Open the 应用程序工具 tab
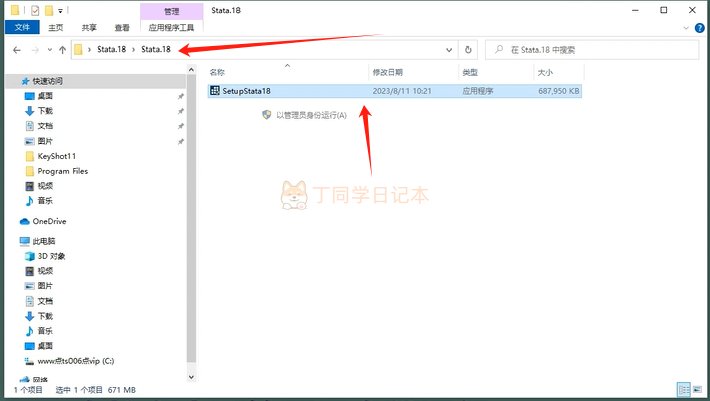 tap(171, 28)
